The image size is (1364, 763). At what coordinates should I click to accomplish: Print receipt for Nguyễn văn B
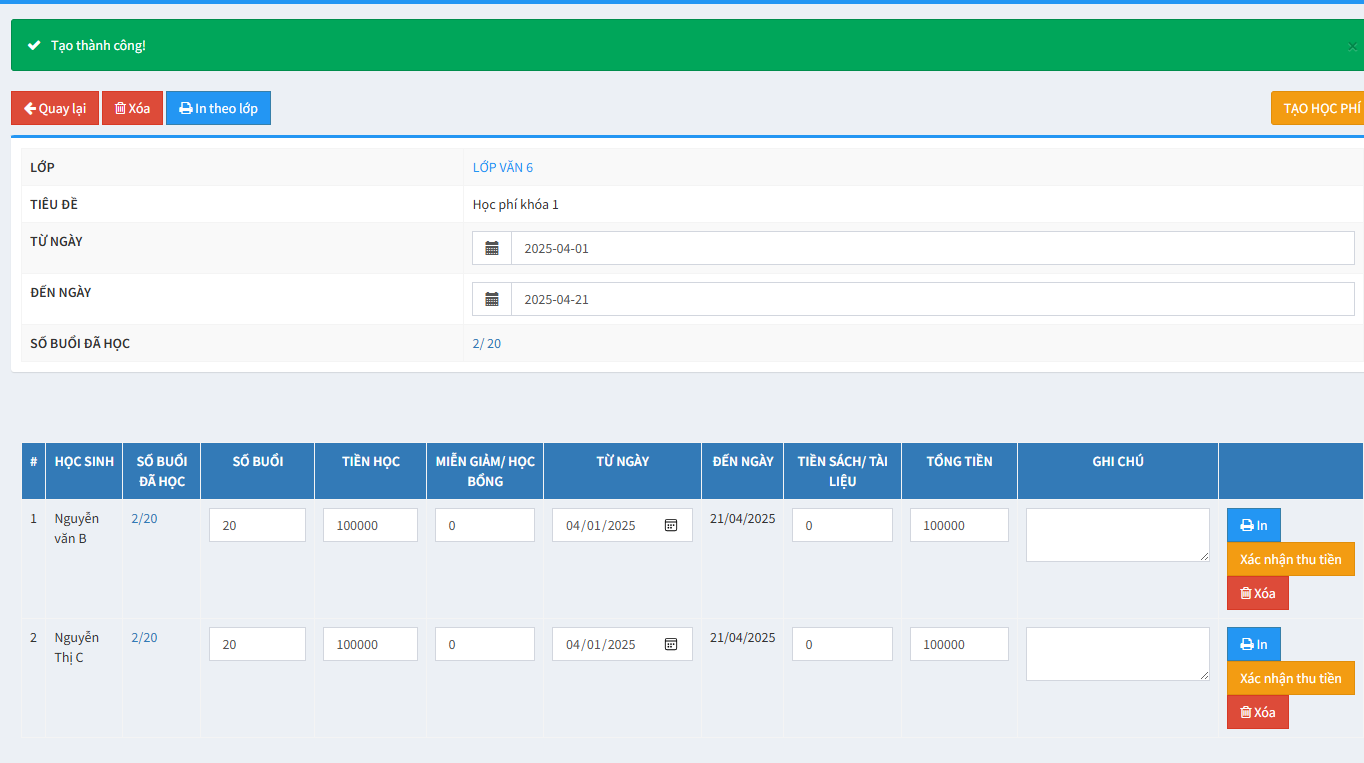1253,525
